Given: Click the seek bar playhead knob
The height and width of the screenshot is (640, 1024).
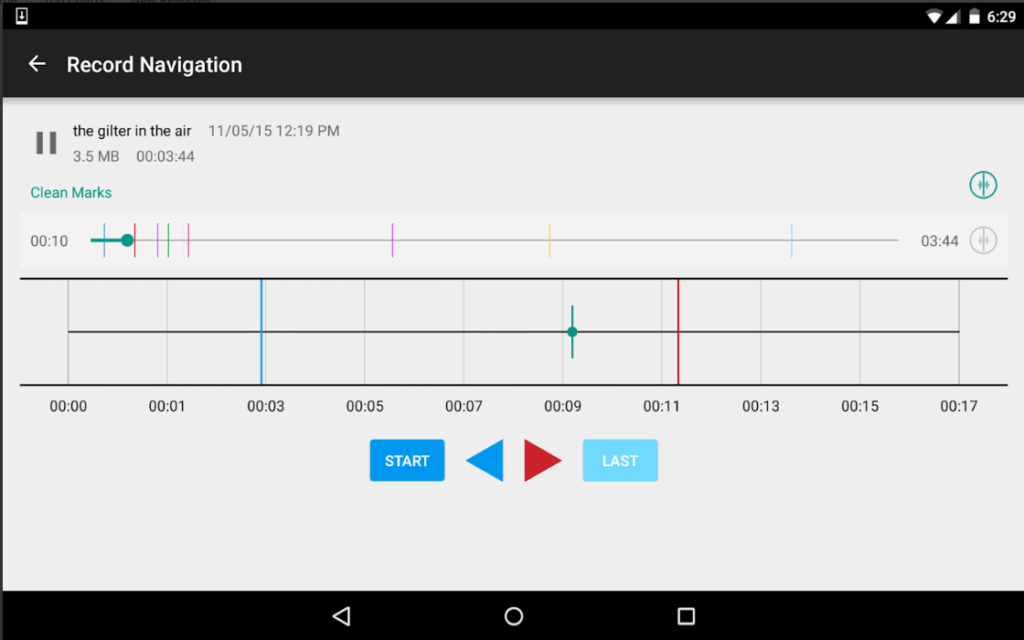Looking at the screenshot, I should 127,240.
